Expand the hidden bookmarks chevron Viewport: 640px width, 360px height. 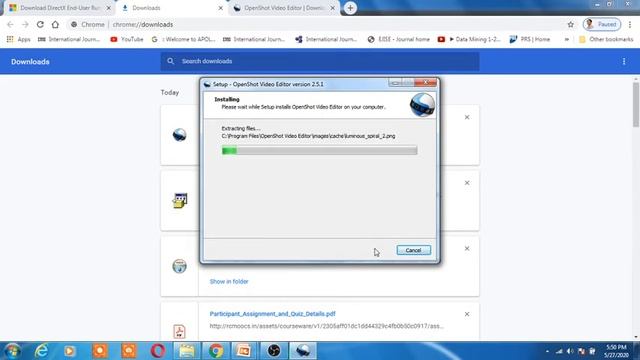[x=567, y=39]
